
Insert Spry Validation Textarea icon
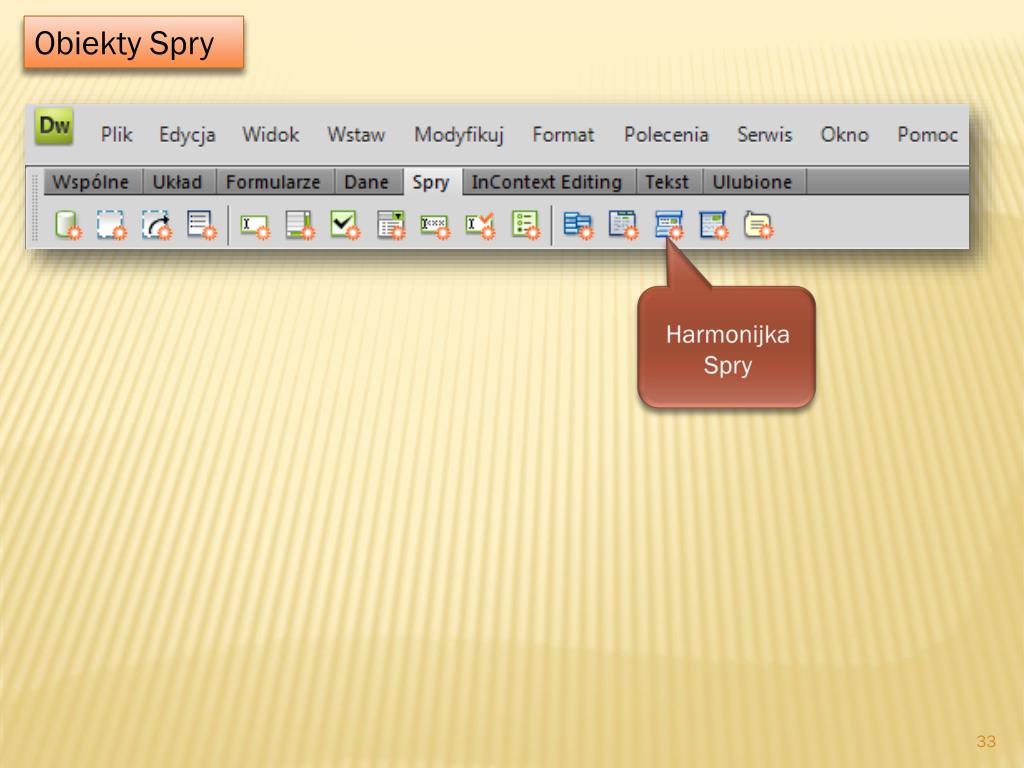pos(300,225)
